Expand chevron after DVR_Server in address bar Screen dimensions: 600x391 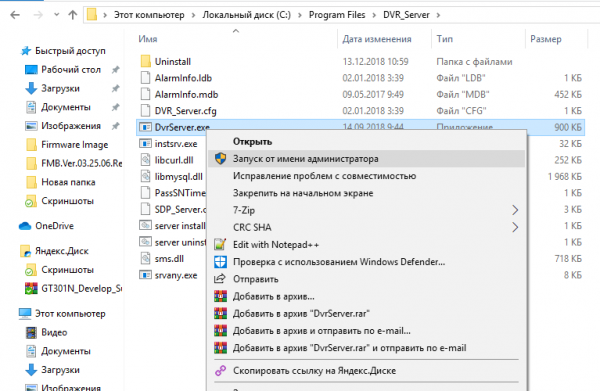click(438, 15)
